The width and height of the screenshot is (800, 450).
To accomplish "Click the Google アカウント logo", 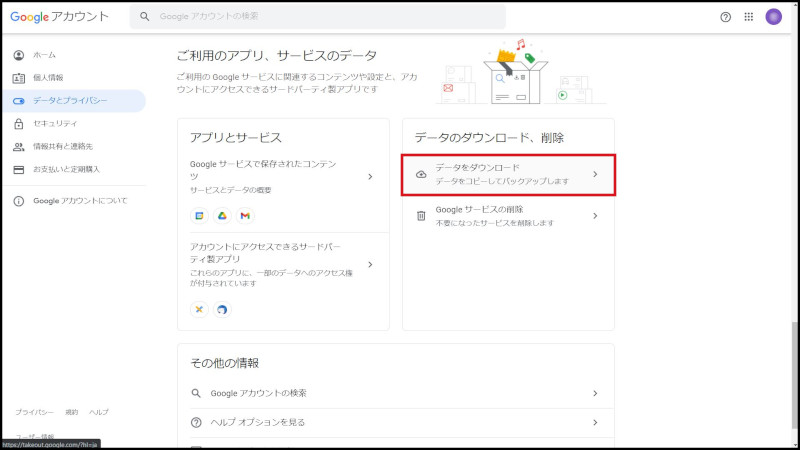I will pos(63,17).
